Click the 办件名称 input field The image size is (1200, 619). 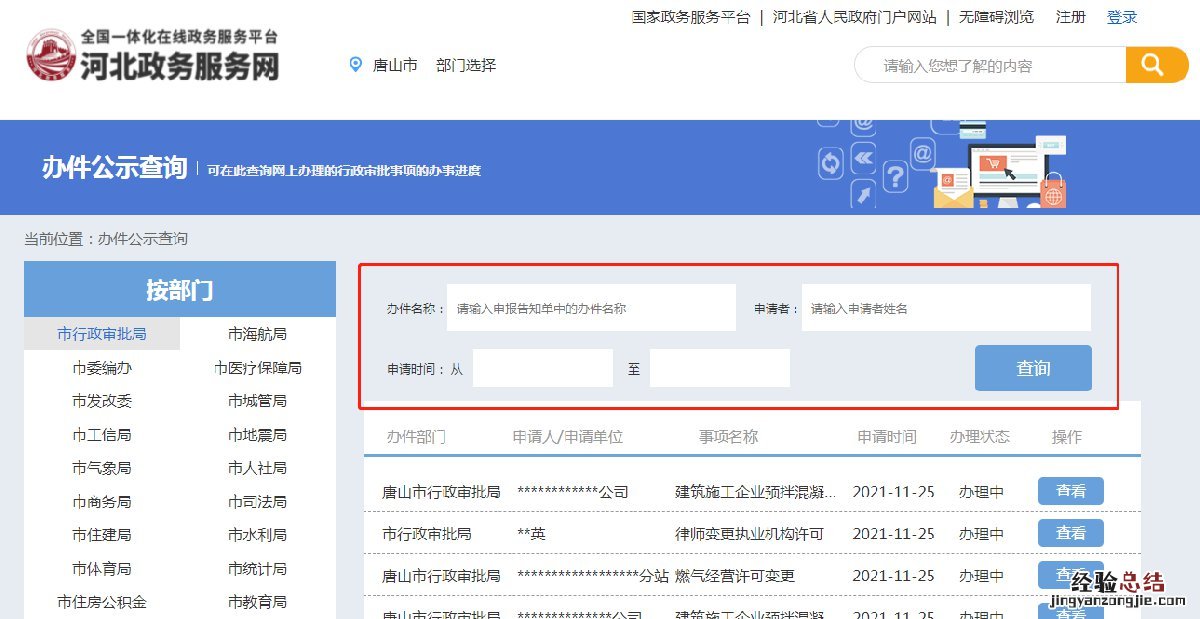(591, 308)
